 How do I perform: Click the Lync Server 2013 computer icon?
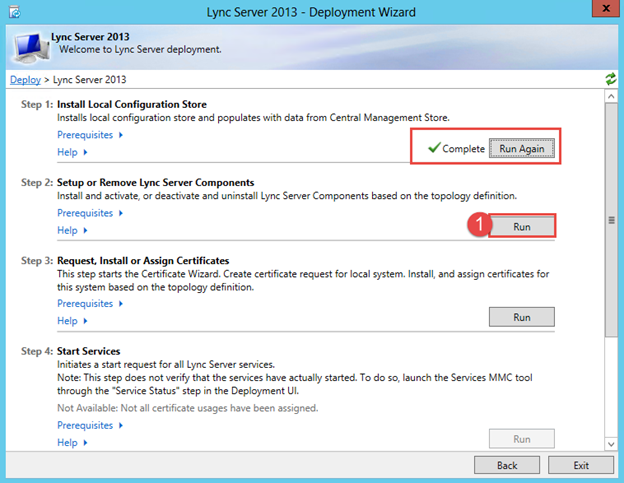(29, 44)
